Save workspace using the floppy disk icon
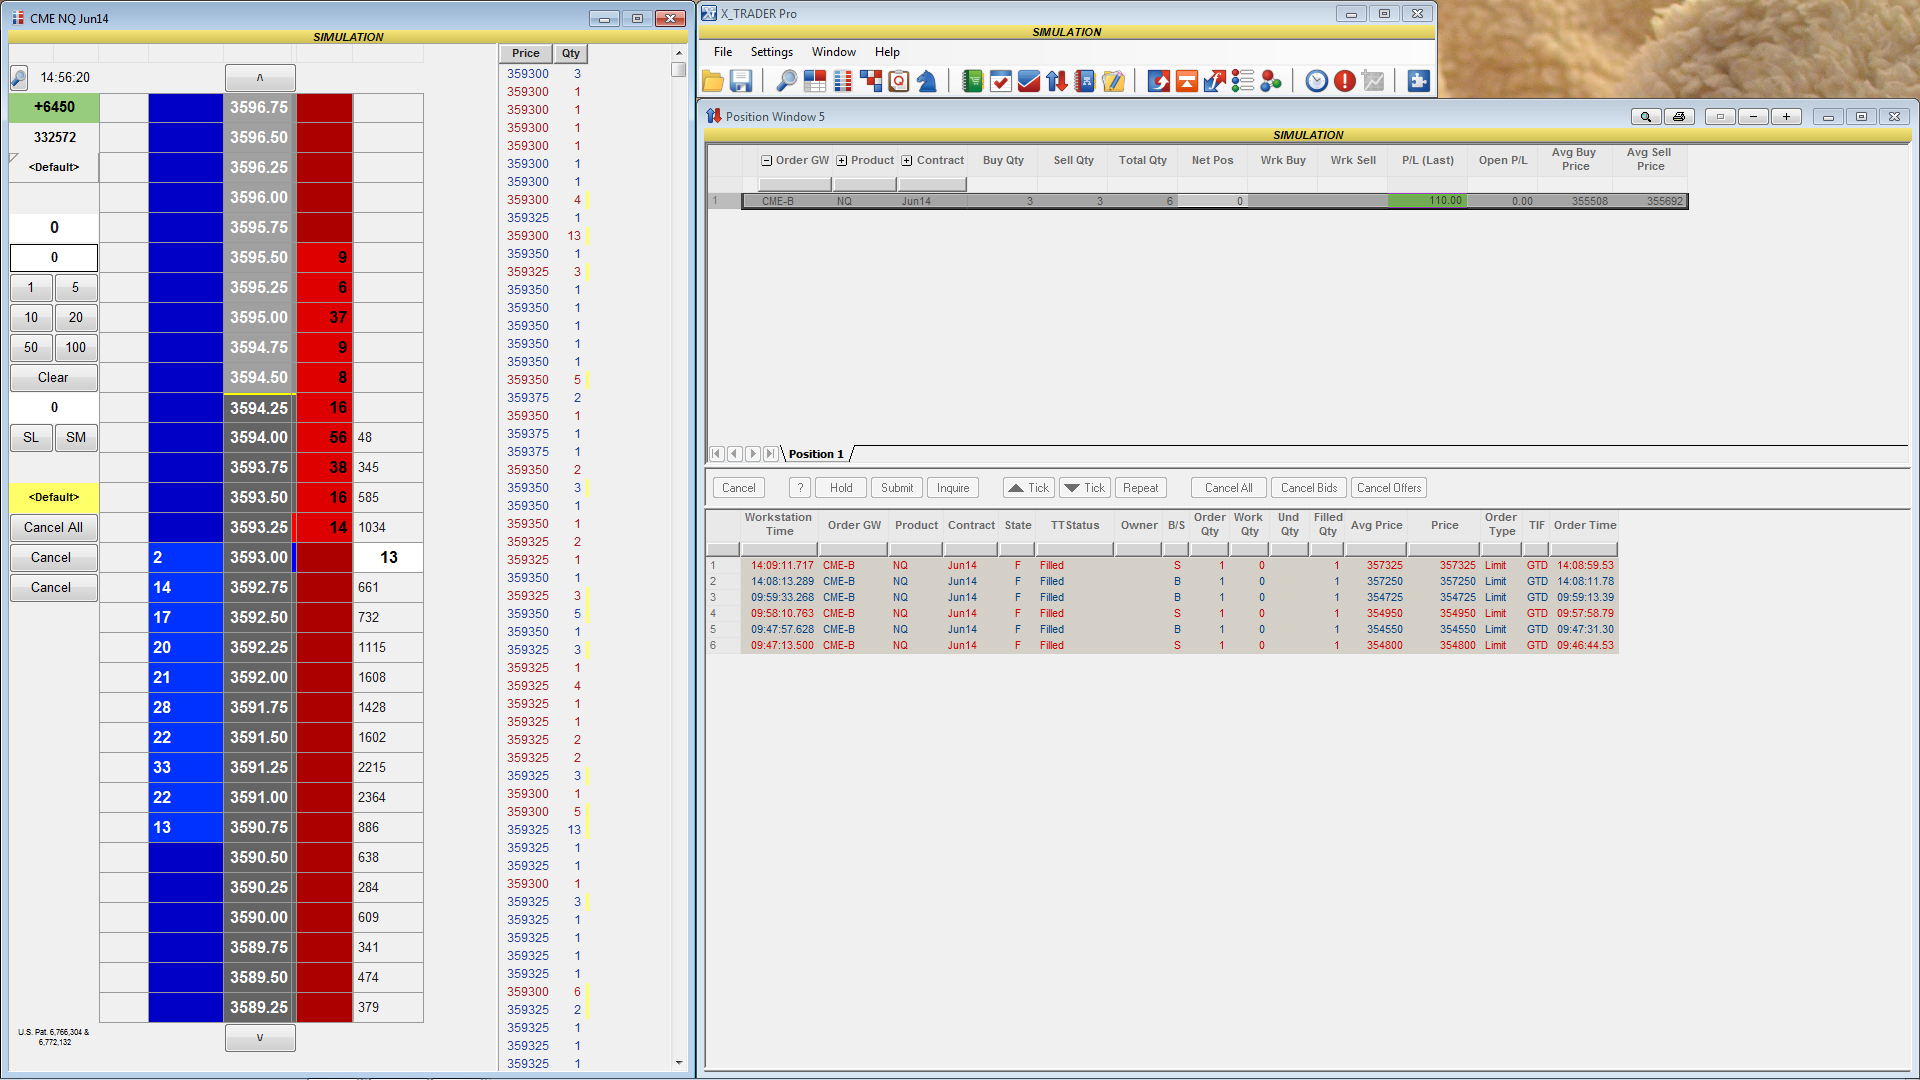Image resolution: width=1920 pixels, height=1080 pixels. 741,81
